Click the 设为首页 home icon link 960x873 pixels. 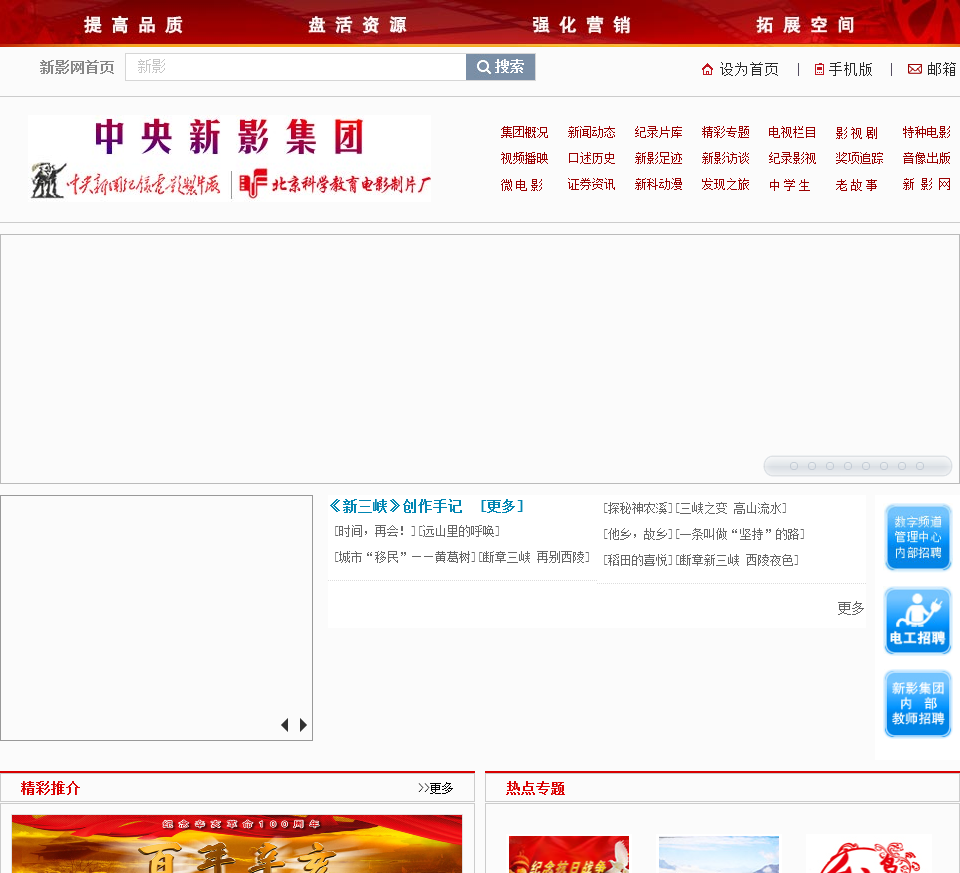click(740, 69)
